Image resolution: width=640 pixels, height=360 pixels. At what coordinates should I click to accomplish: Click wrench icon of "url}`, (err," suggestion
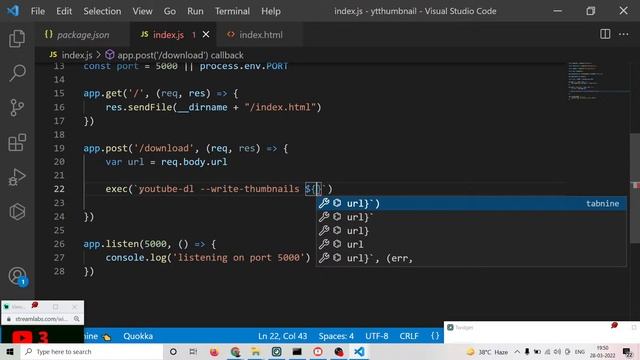click(324, 258)
